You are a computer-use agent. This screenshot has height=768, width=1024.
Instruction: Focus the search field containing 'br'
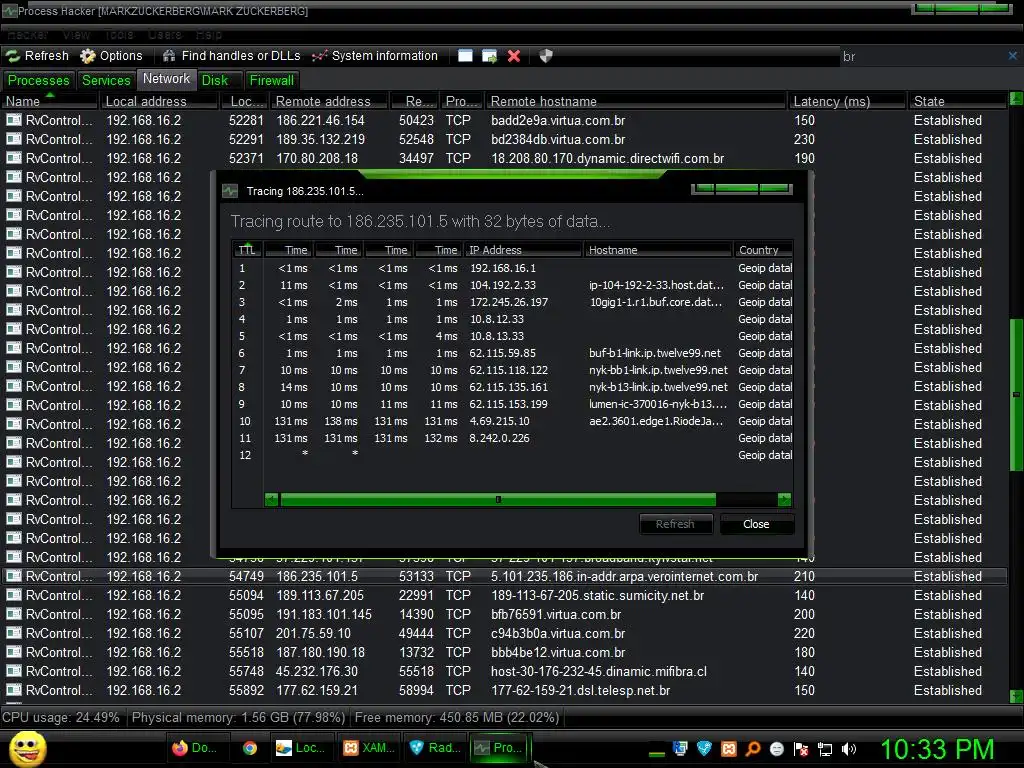[x=922, y=56]
